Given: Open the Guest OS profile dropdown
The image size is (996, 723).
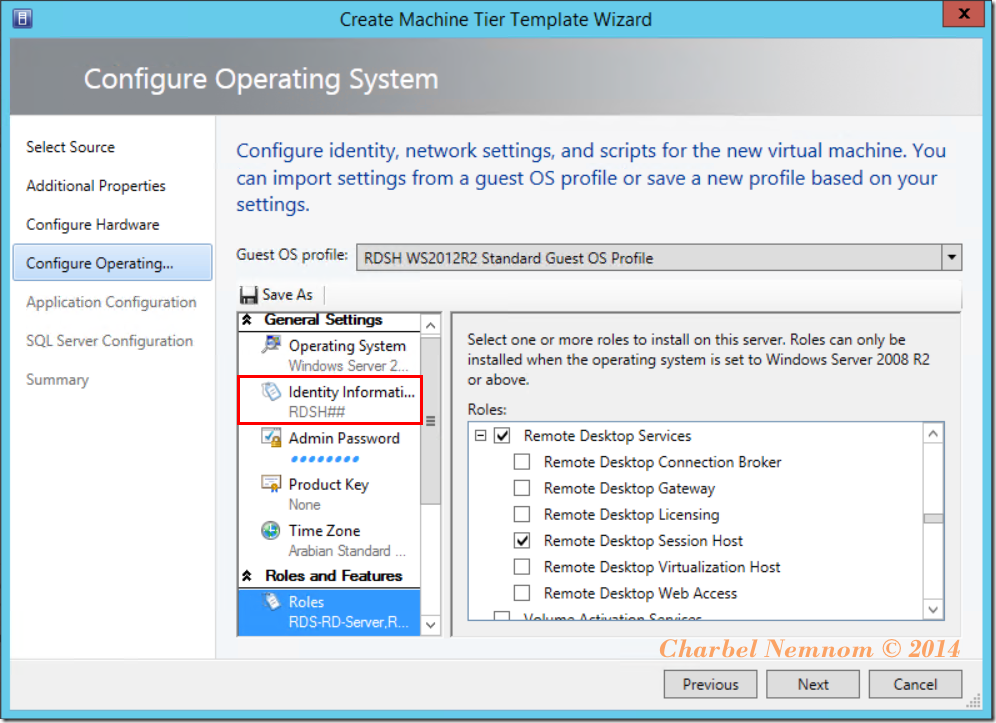Looking at the screenshot, I should tap(951, 257).
